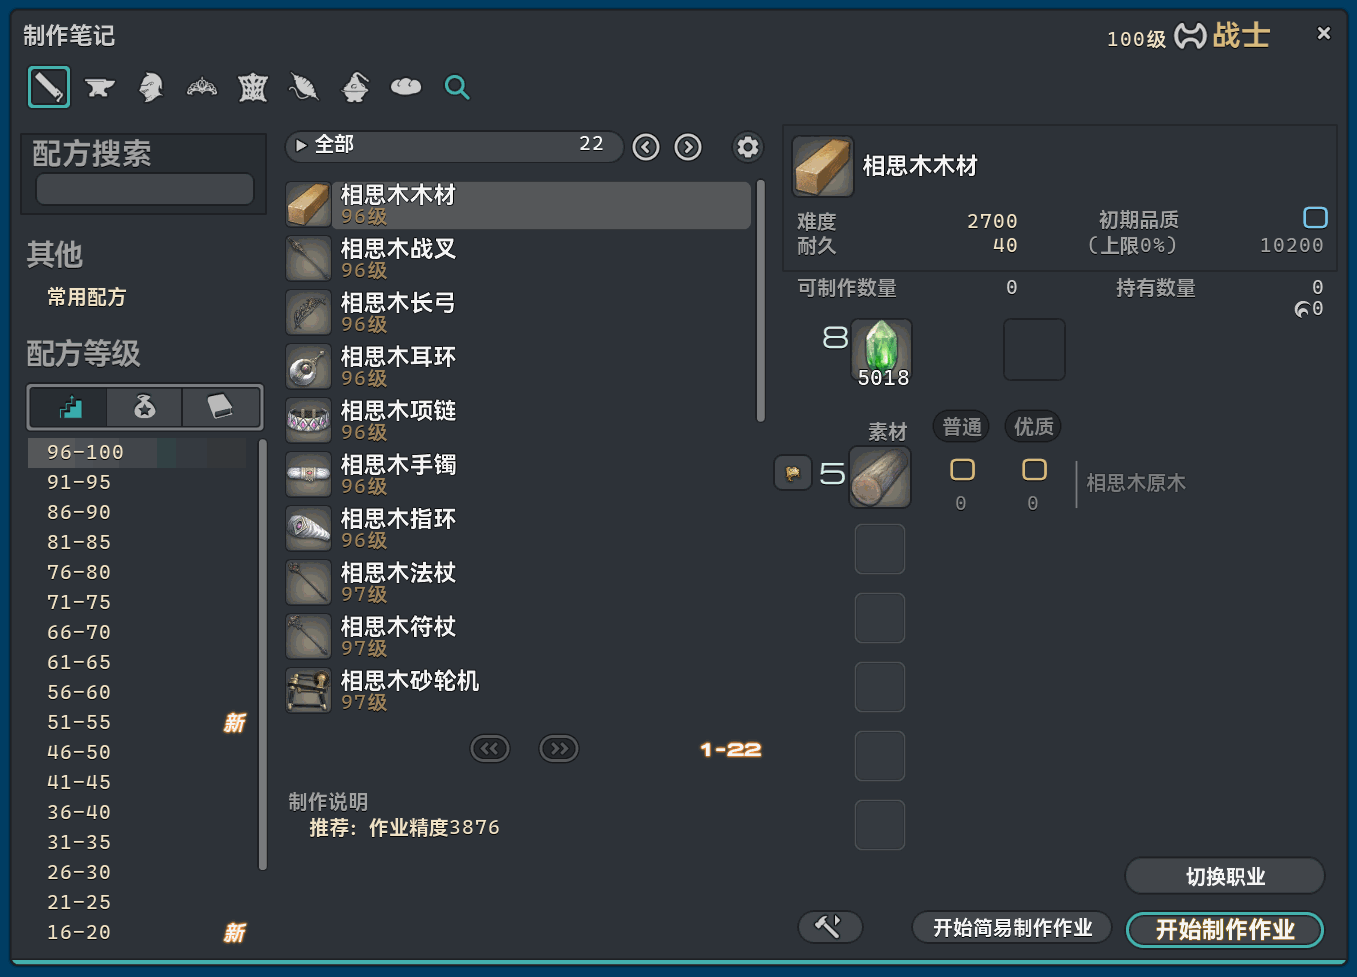This screenshot has height=977, width=1357.
Task: Toggle the 普通 quality box for 相思木原木
Action: pyautogui.click(x=962, y=470)
